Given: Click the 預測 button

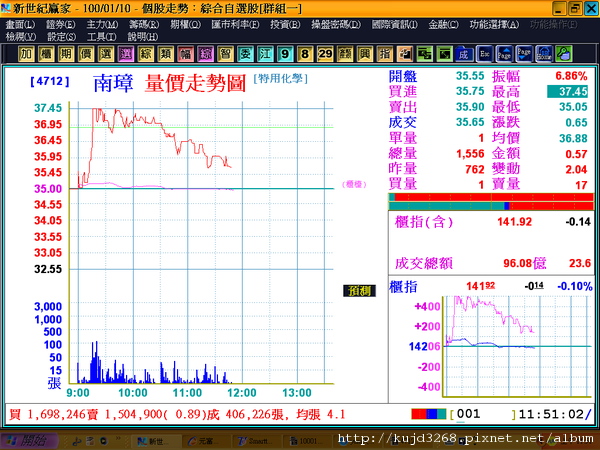Looking at the screenshot, I should pos(359,291).
